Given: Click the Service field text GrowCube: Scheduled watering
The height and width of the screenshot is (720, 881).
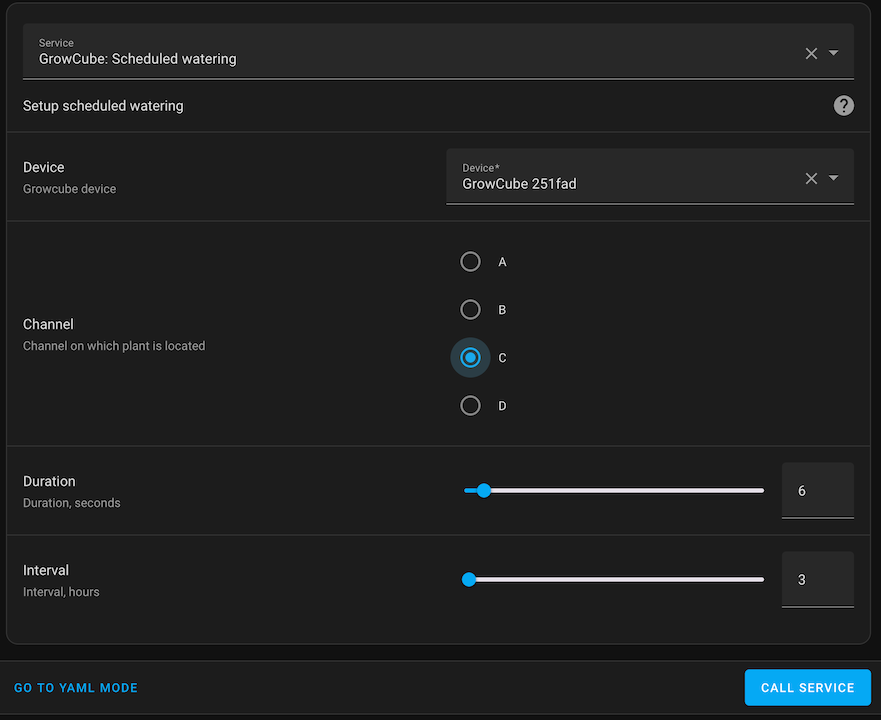Looking at the screenshot, I should (x=138, y=59).
